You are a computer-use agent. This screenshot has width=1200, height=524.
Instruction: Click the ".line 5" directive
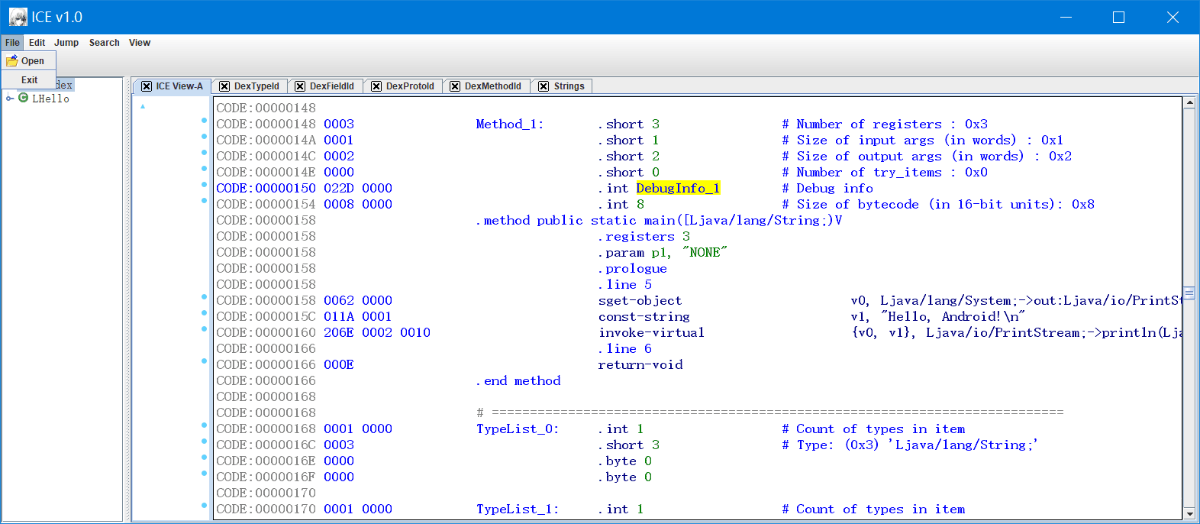coord(625,285)
